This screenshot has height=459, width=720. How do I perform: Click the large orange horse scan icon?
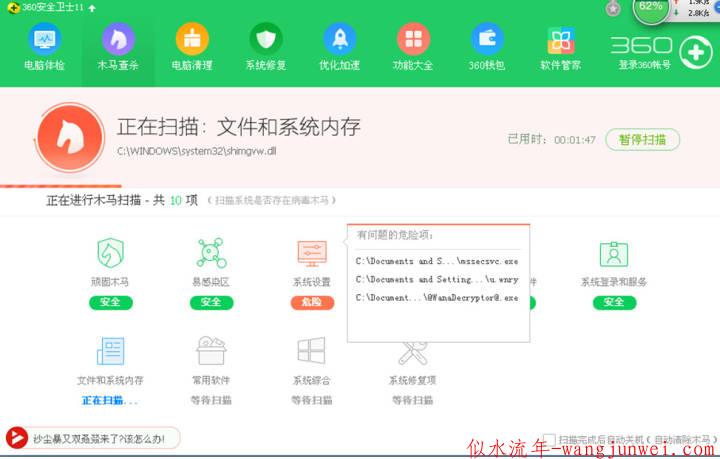[70, 137]
